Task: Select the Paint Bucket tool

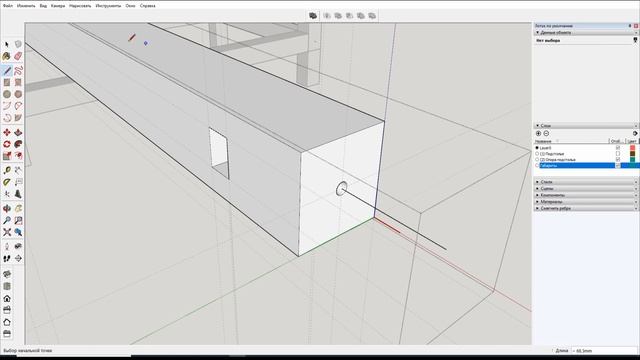Action: (x=7, y=56)
